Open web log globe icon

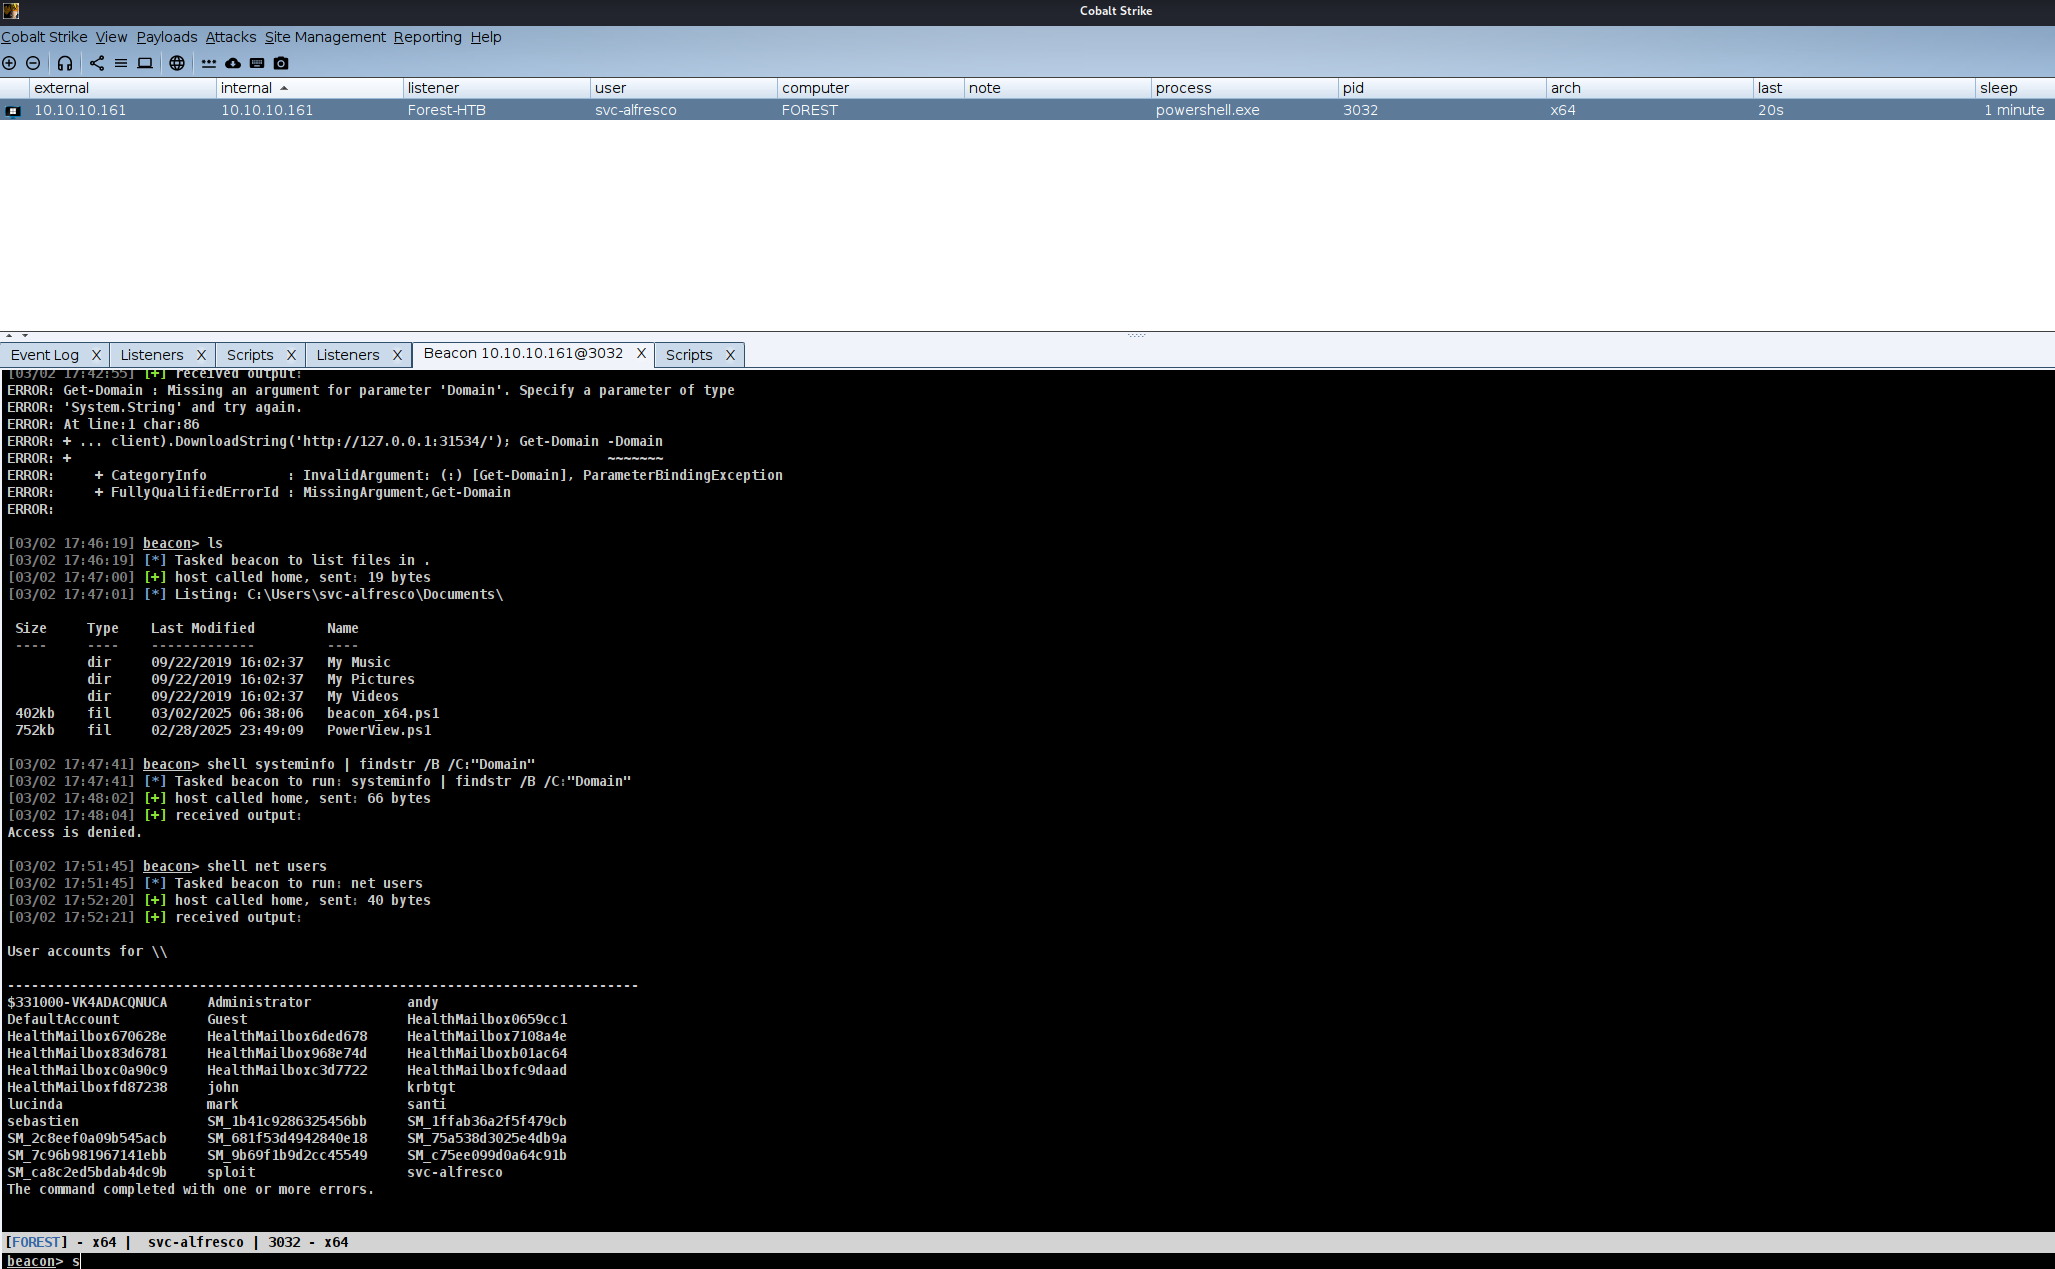[x=177, y=63]
